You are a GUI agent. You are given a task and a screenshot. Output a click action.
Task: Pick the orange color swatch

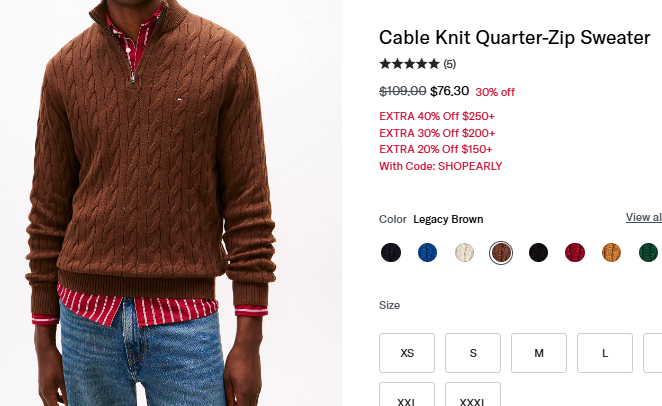coord(611,252)
